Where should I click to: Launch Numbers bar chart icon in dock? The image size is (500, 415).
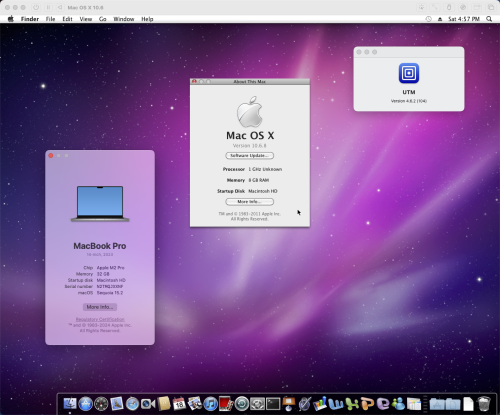click(320, 404)
